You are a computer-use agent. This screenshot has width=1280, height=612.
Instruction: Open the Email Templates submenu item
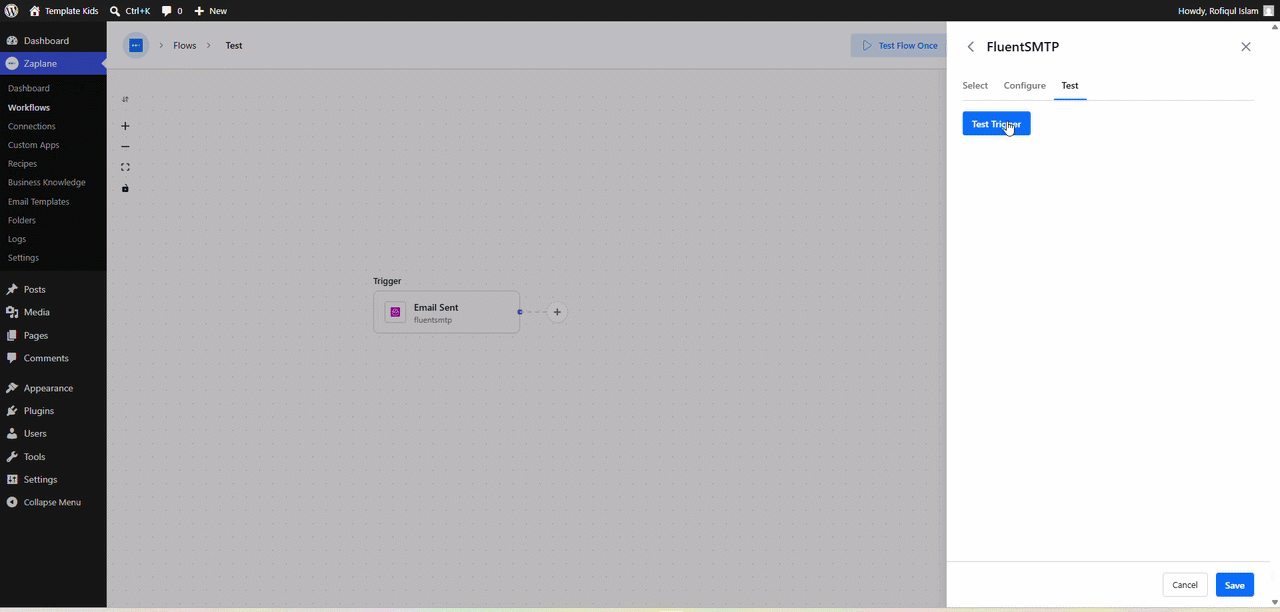coord(38,201)
